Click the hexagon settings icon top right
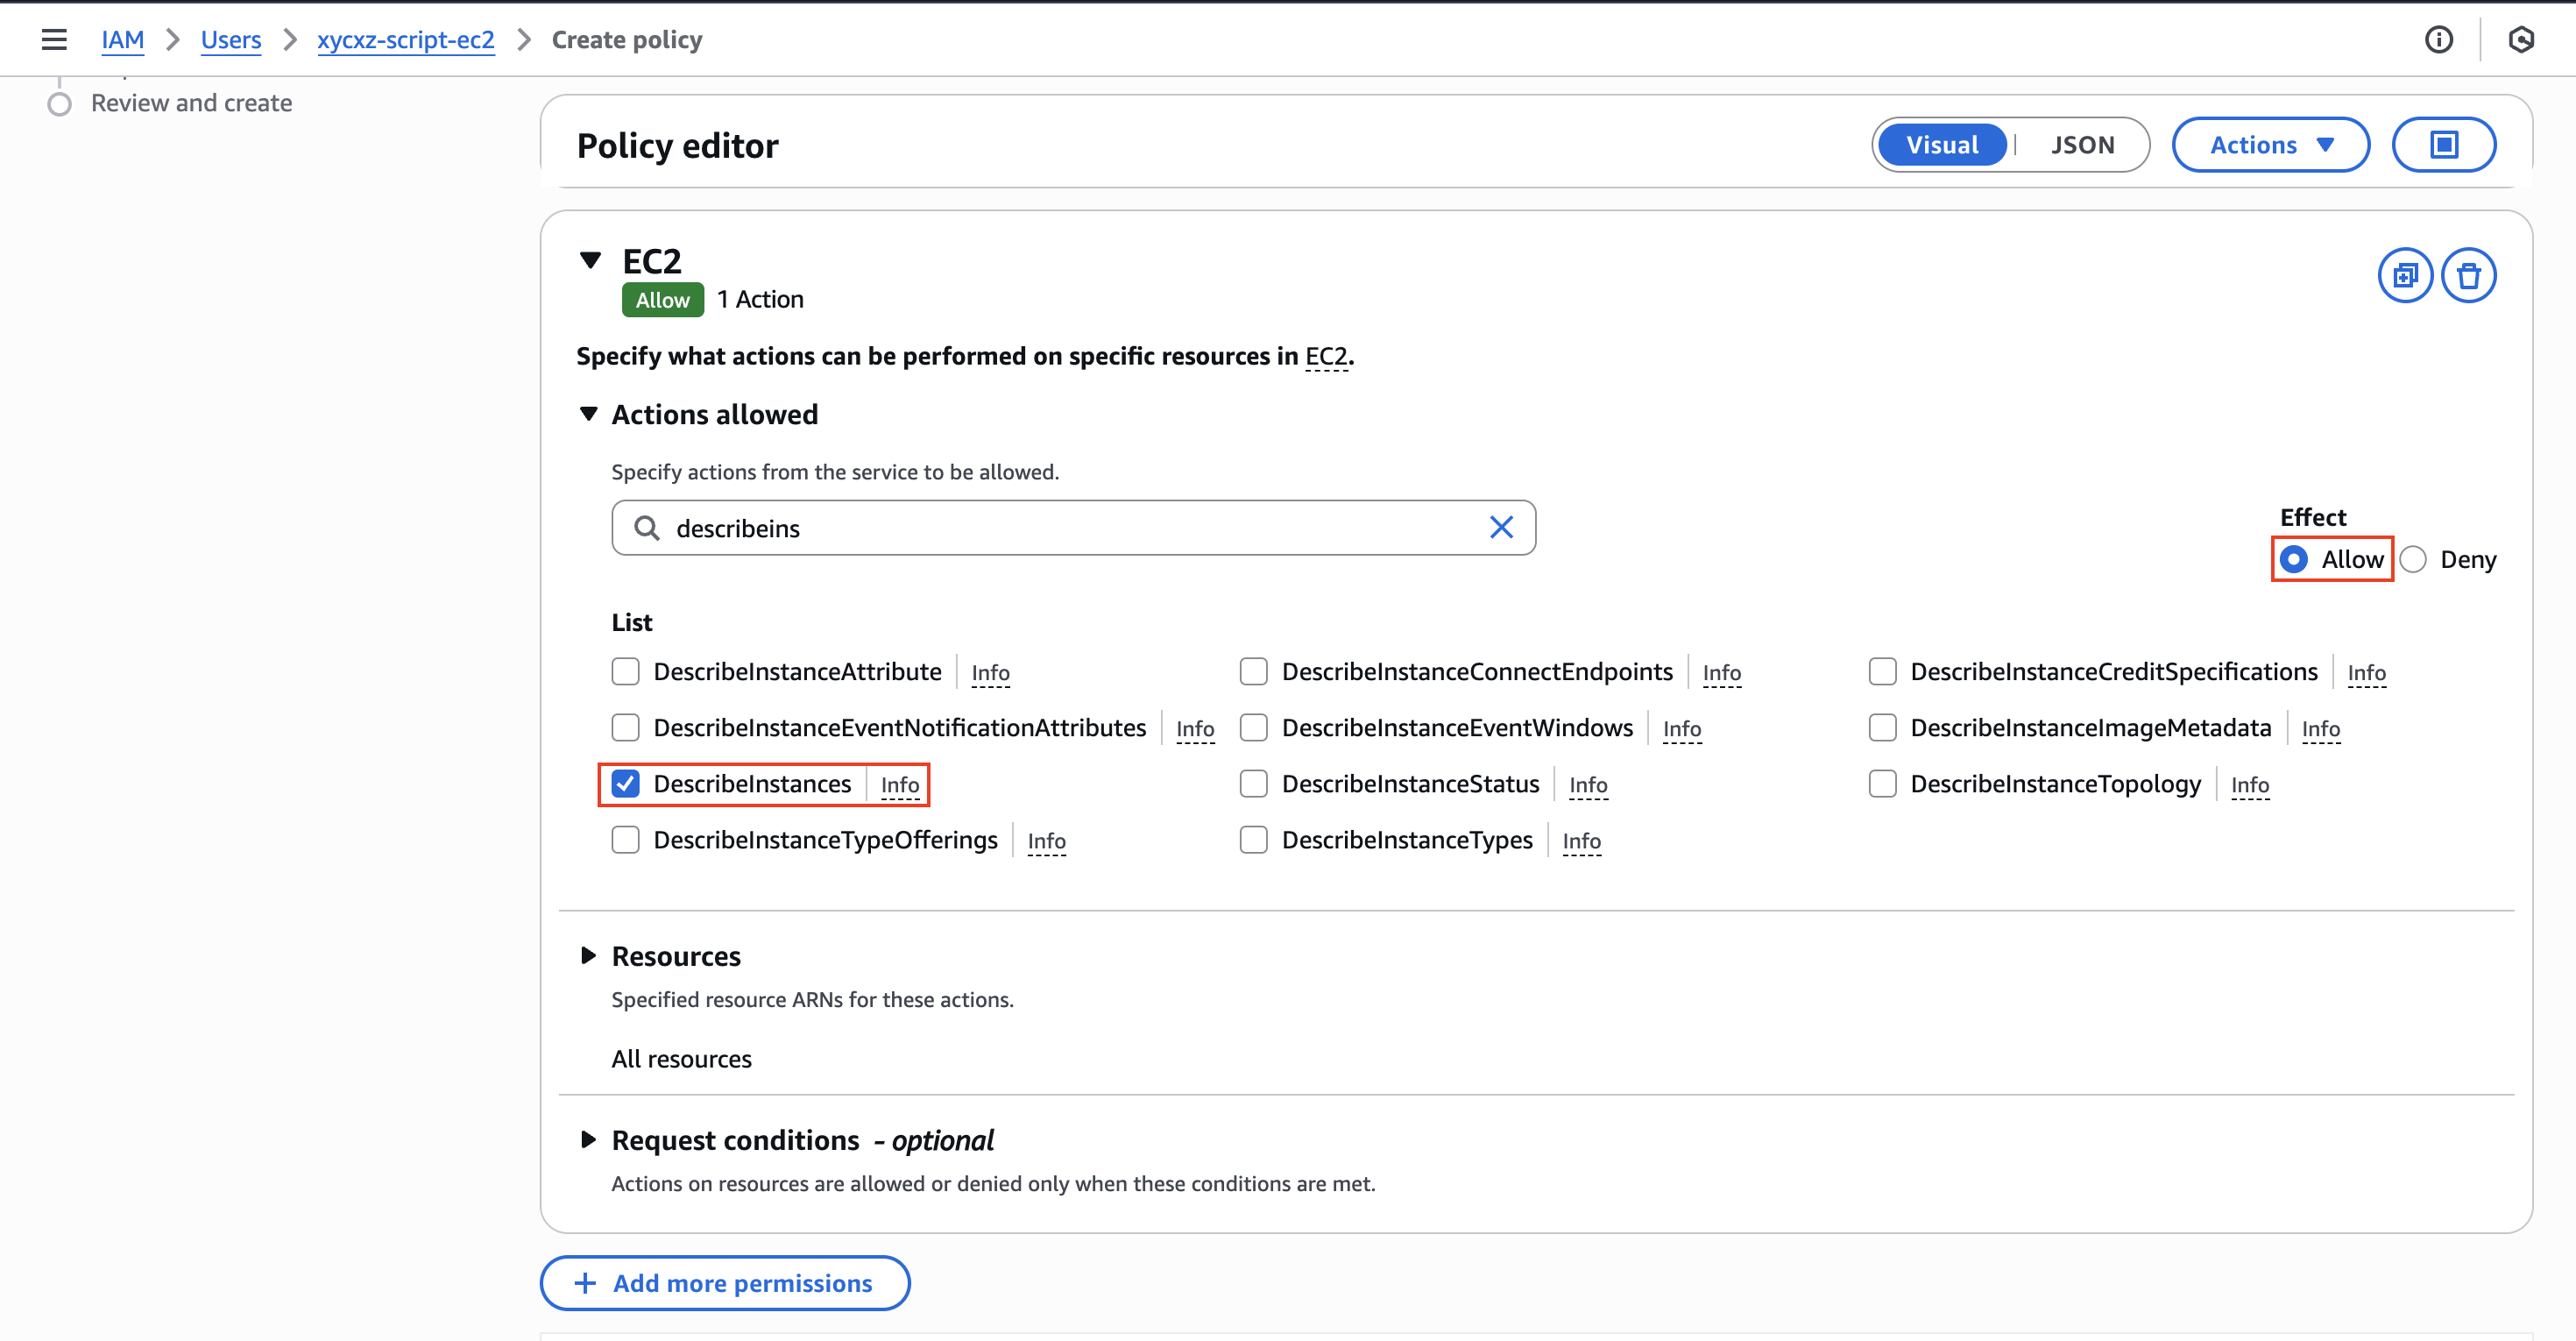2576x1341 pixels. click(x=2521, y=40)
